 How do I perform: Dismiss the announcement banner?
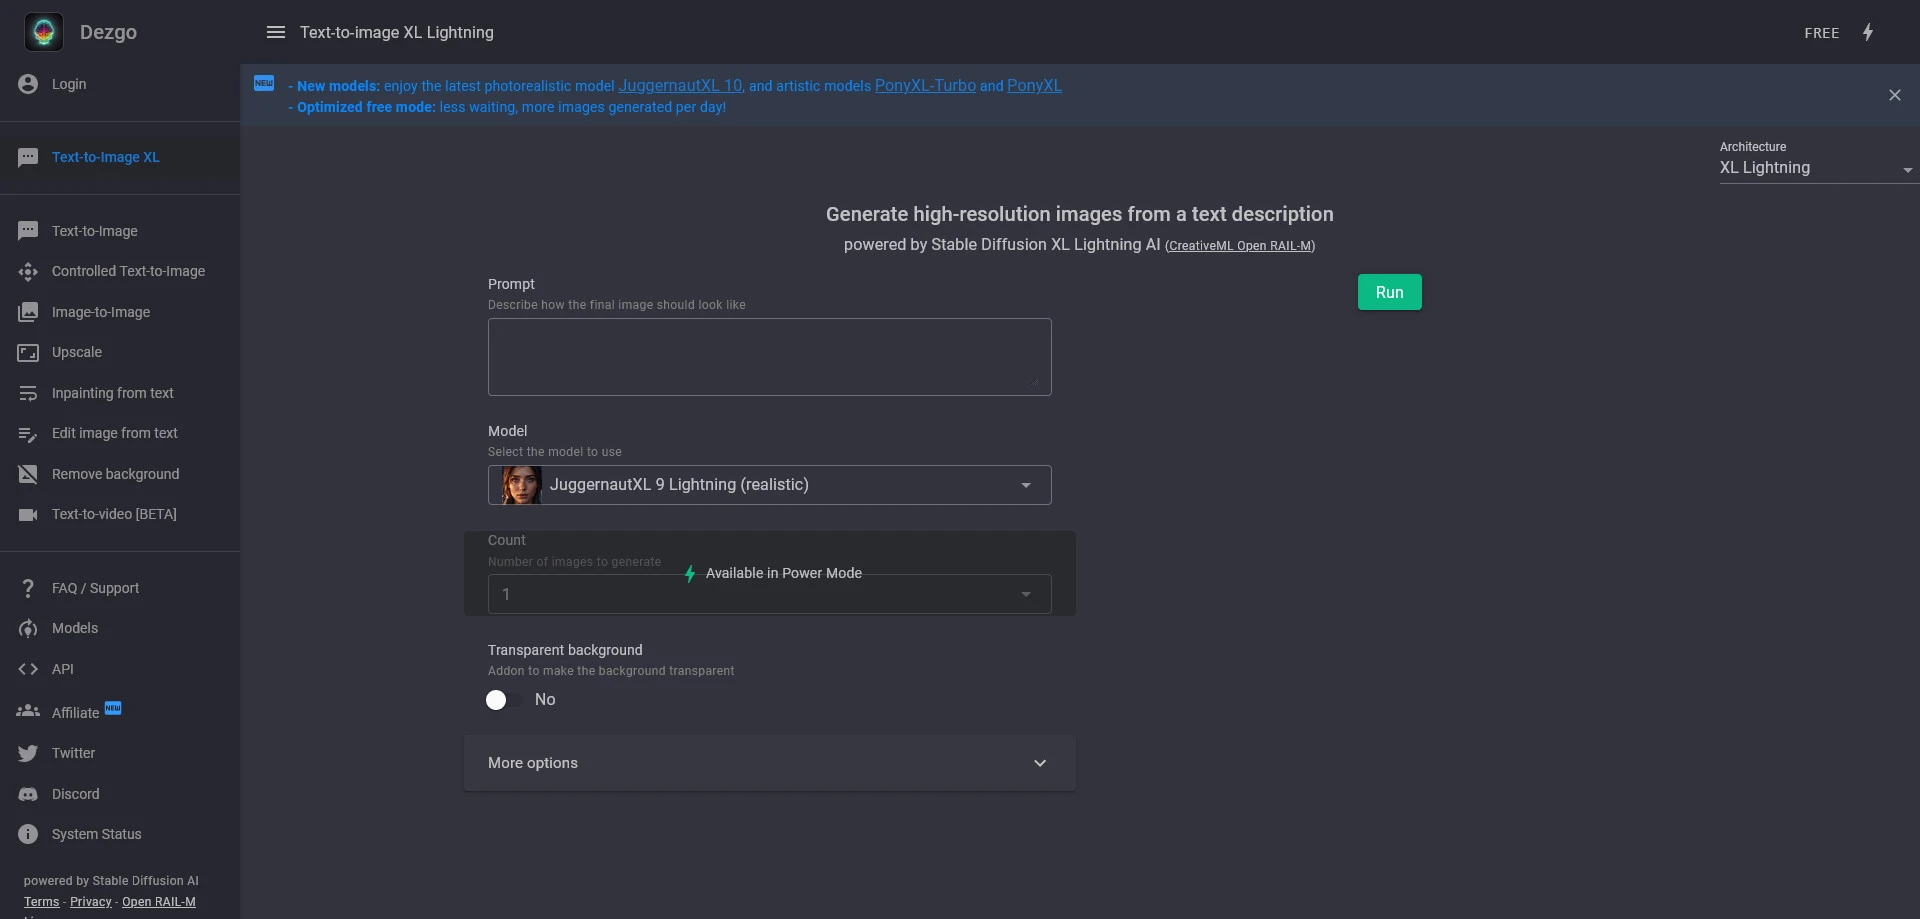tap(1895, 95)
